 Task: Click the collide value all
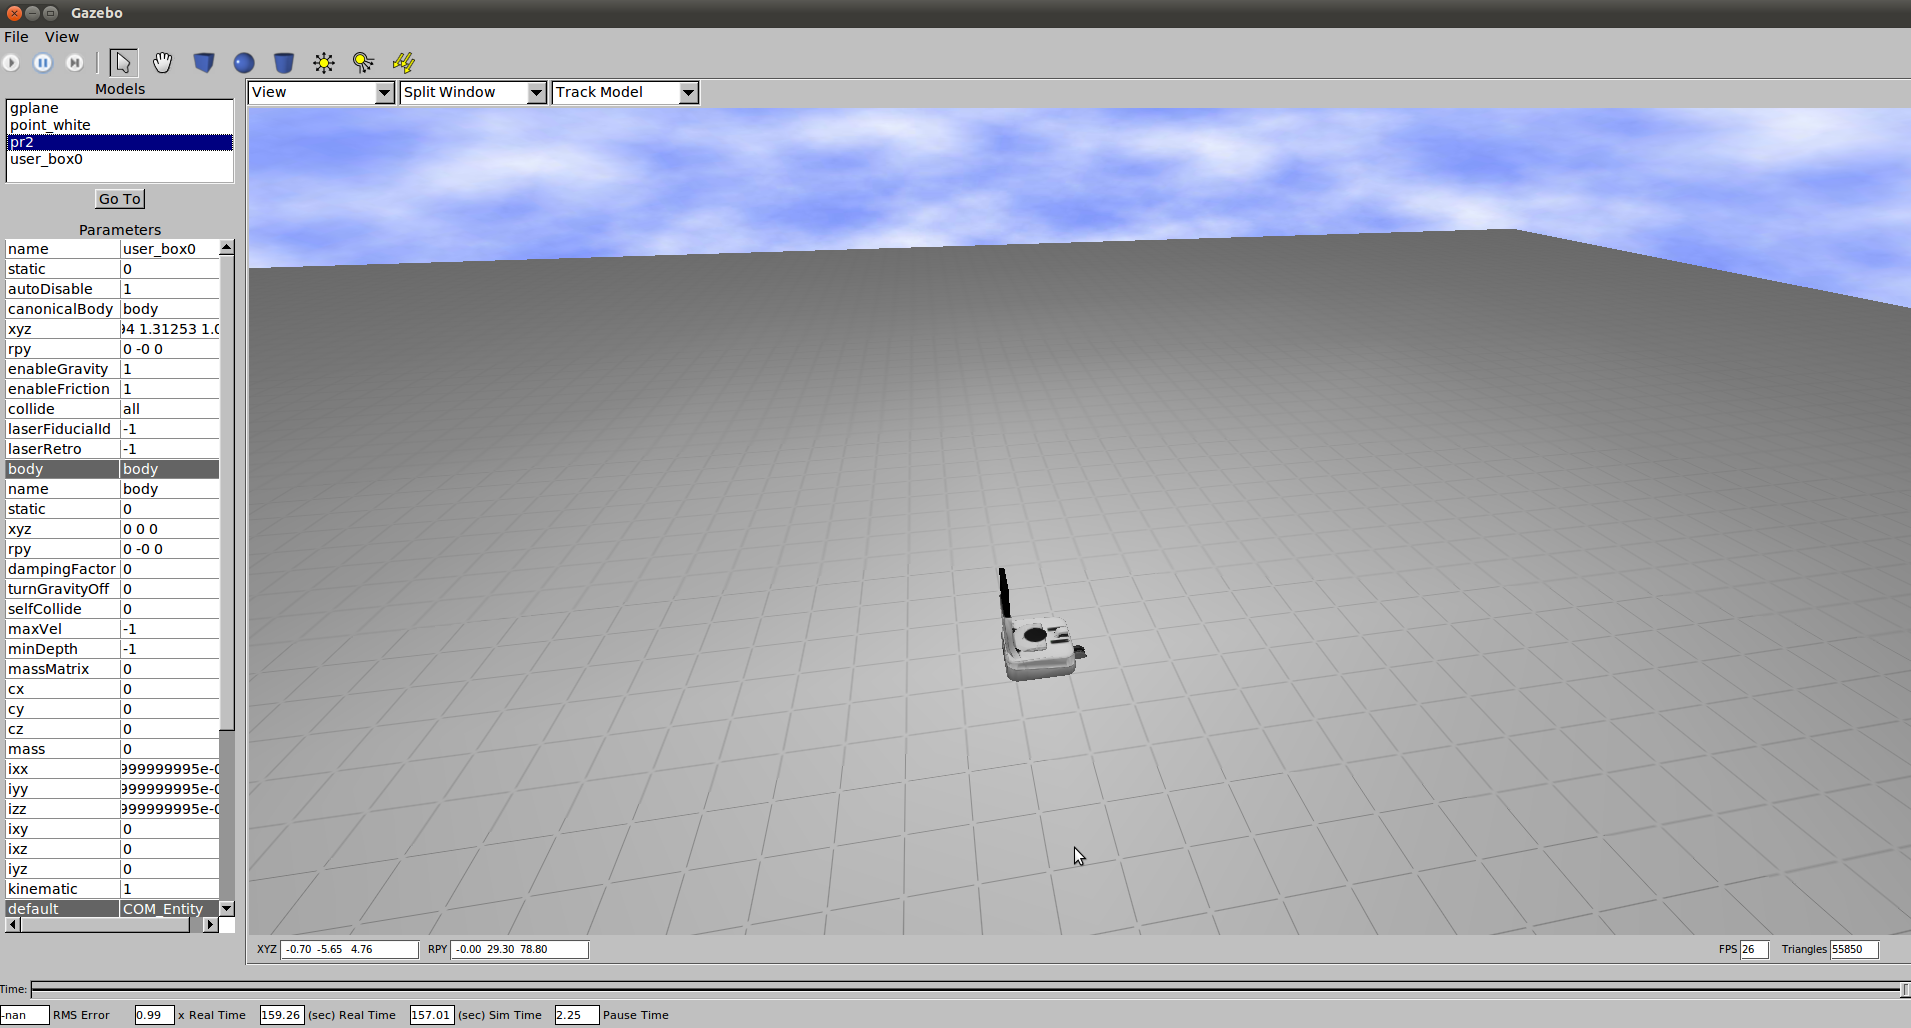[170, 409]
